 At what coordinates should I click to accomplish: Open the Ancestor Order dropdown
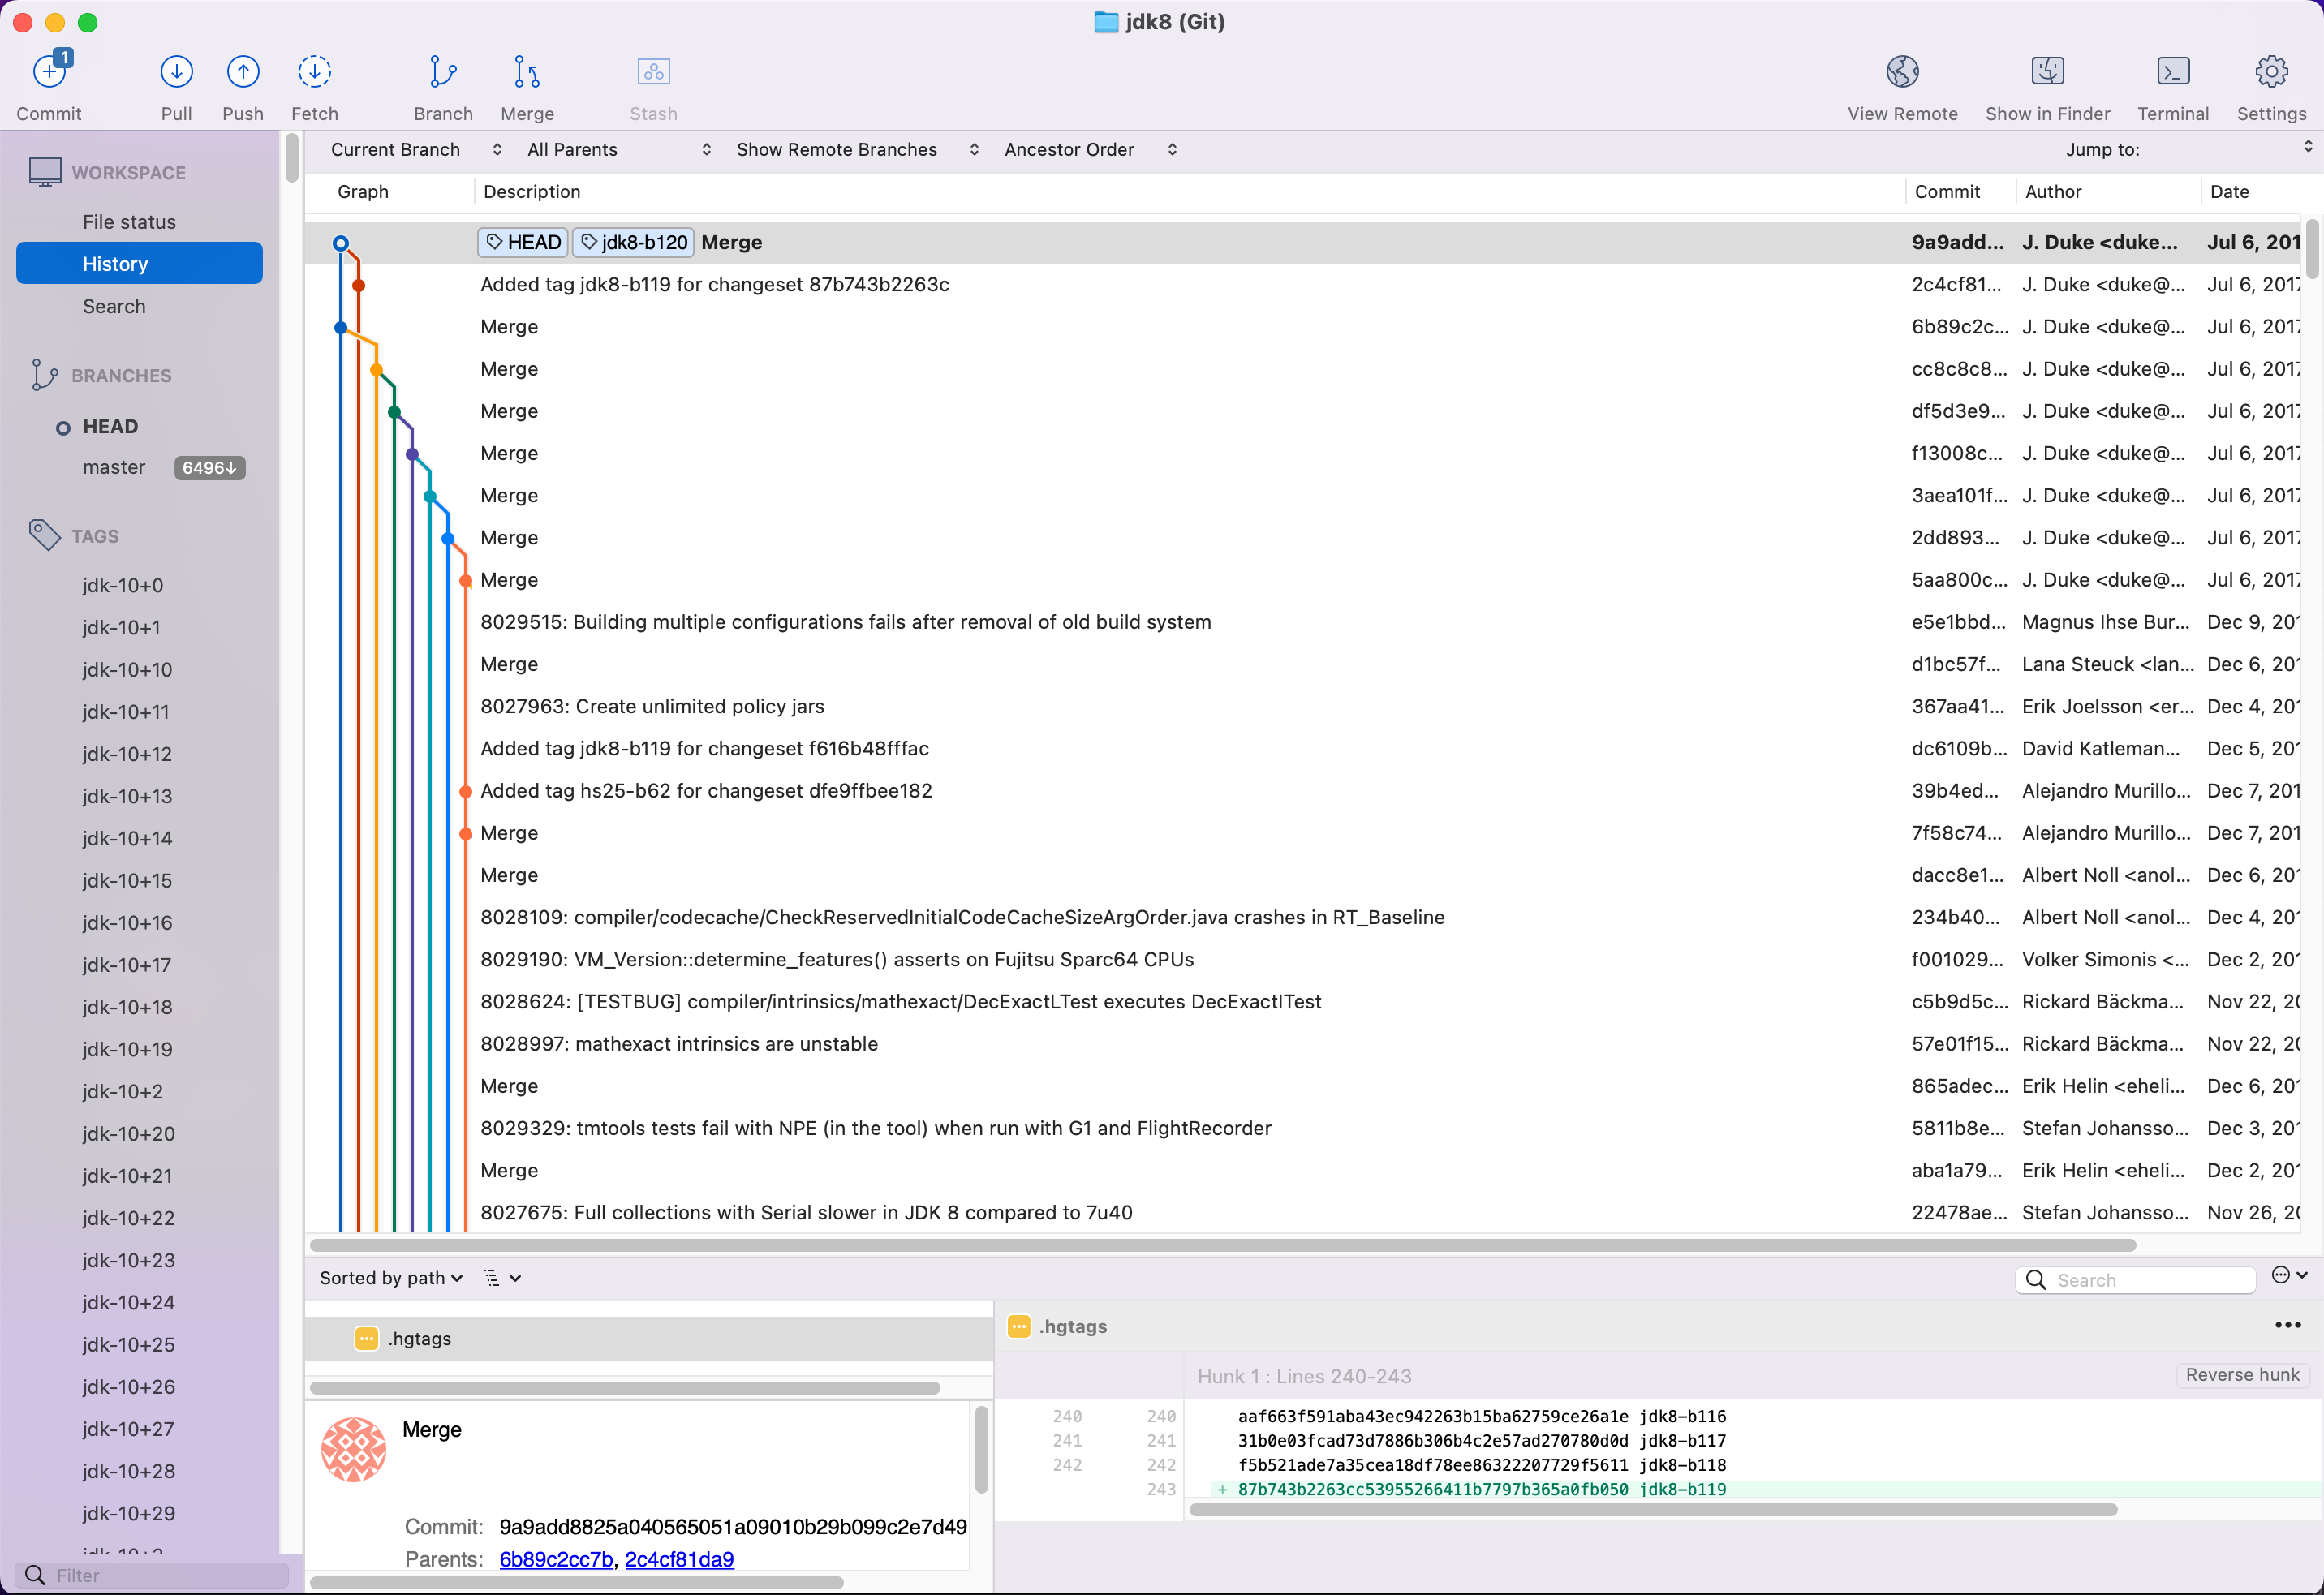(x=1089, y=150)
